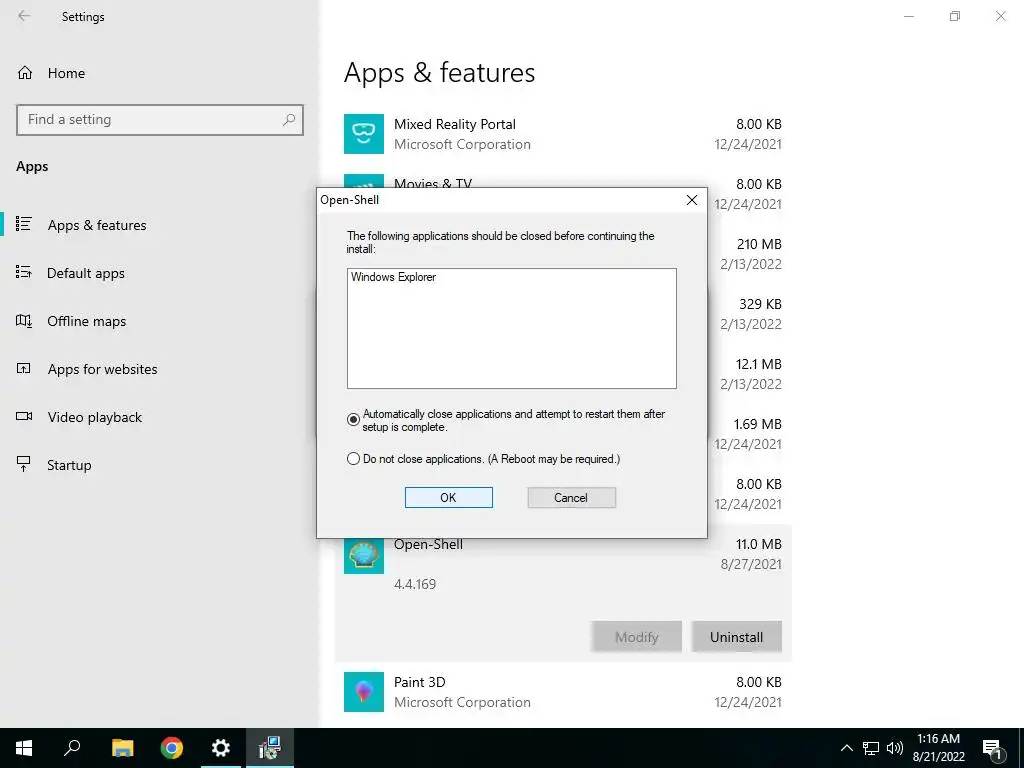This screenshot has width=1024, height=768.
Task: Show hidden tray icons chevron
Action: pyautogui.click(x=846, y=748)
